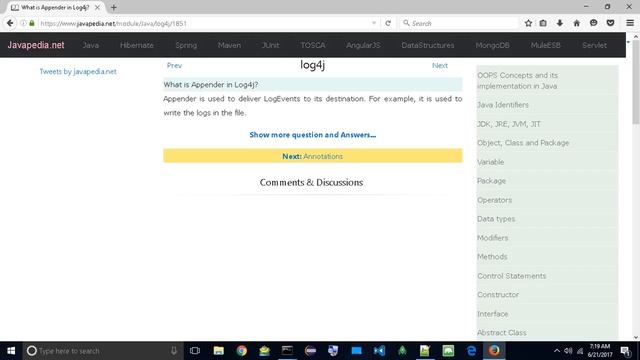The width and height of the screenshot is (640, 360).
Task: Open the 'Constructor' sidebar topic
Action: pos(498,295)
